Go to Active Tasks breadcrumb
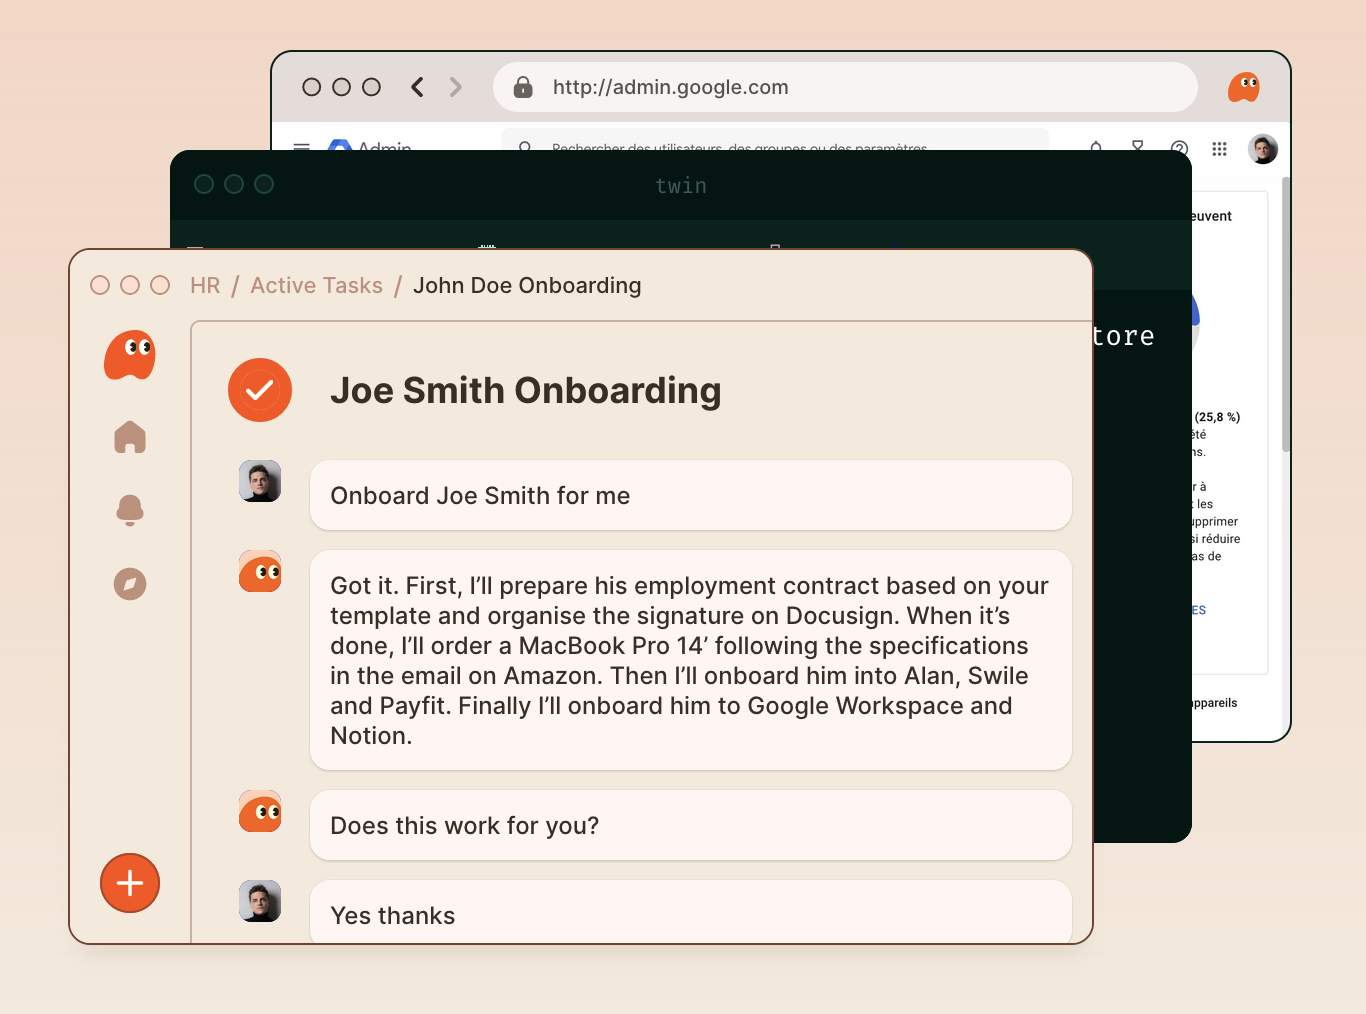This screenshot has height=1014, width=1366. click(316, 286)
